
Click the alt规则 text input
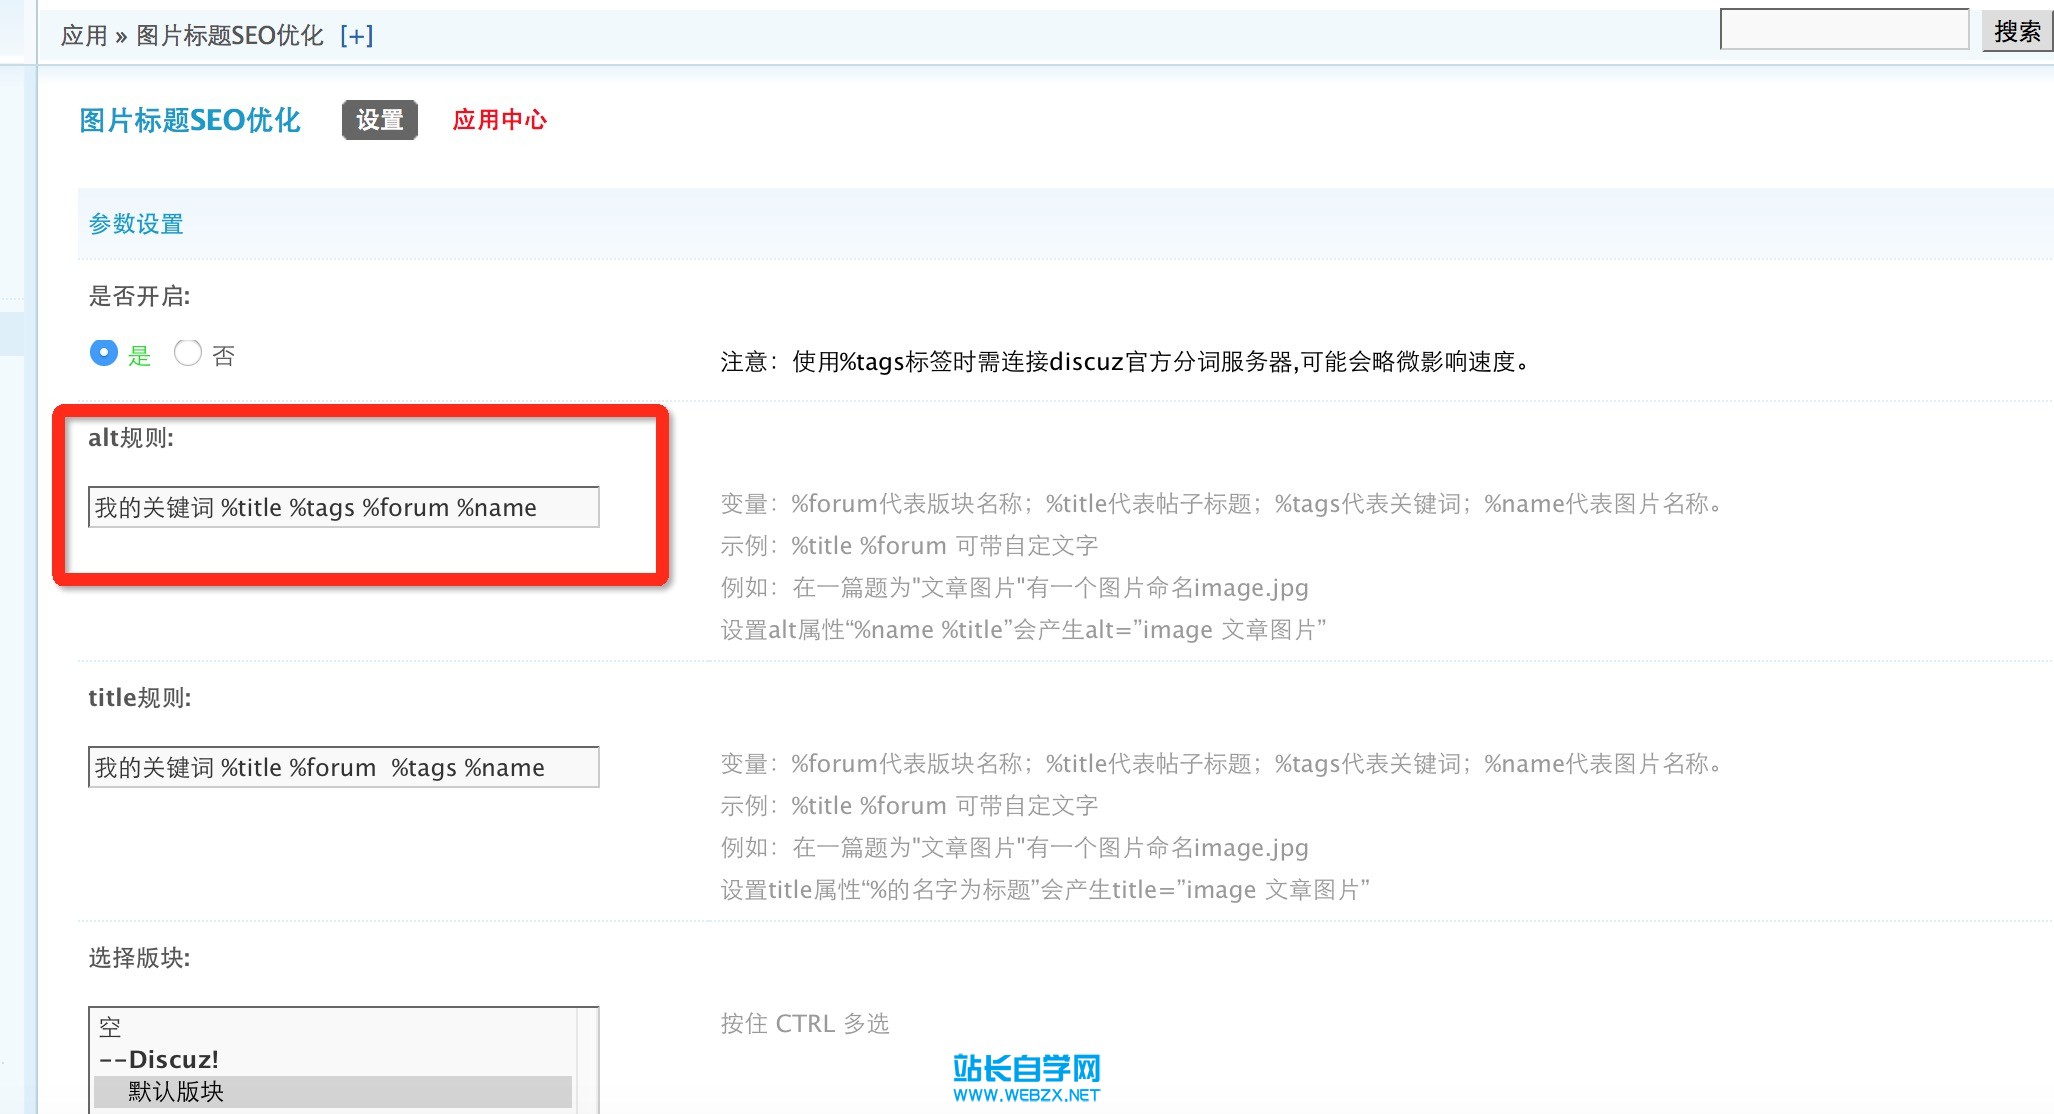tap(343, 507)
